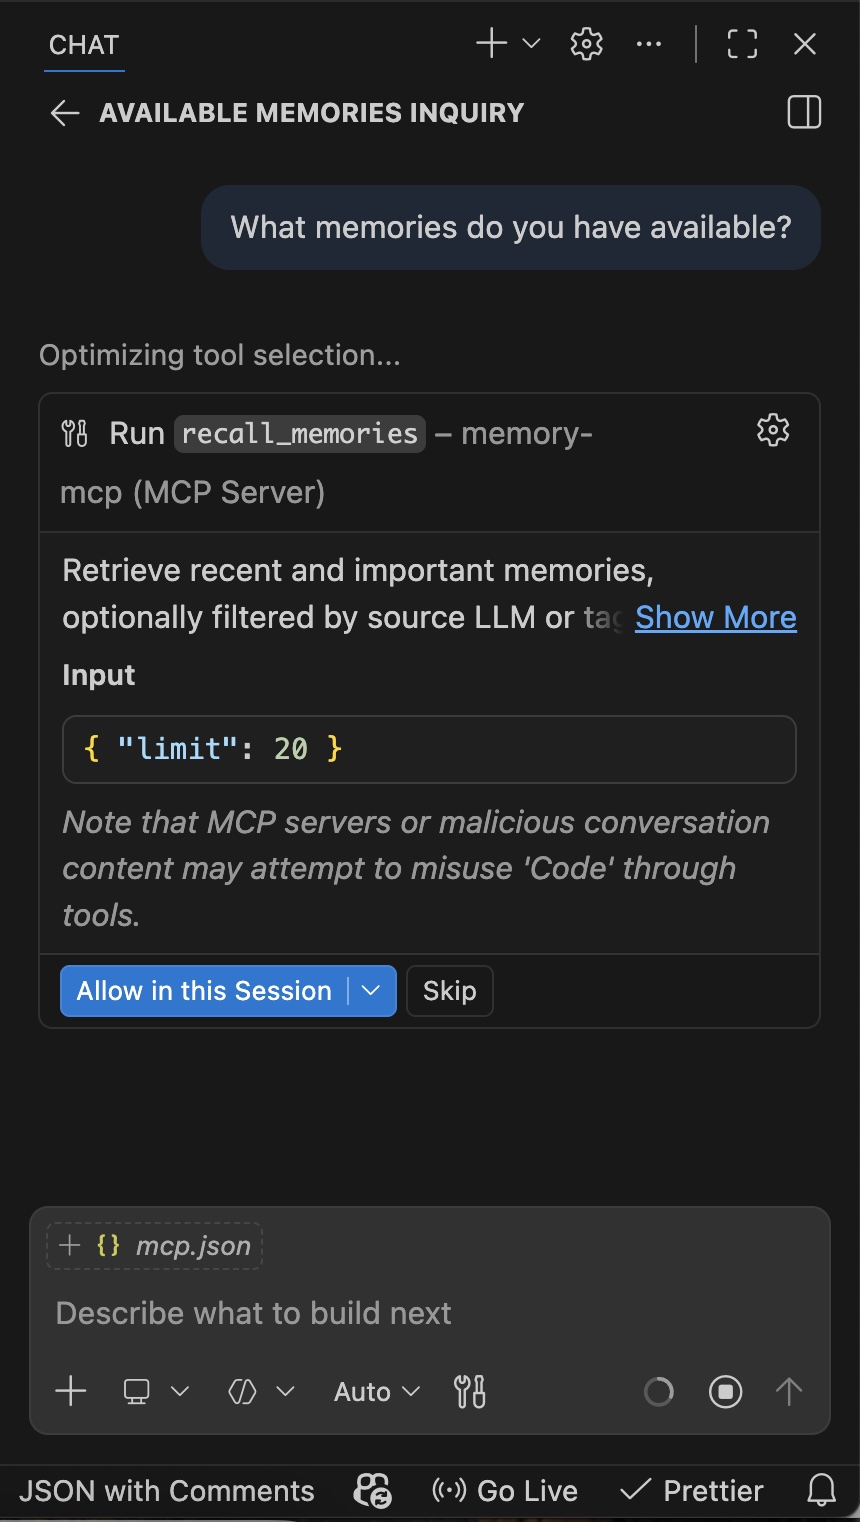Open chat settings via the gear at top
The image size is (860, 1522).
pyautogui.click(x=586, y=44)
